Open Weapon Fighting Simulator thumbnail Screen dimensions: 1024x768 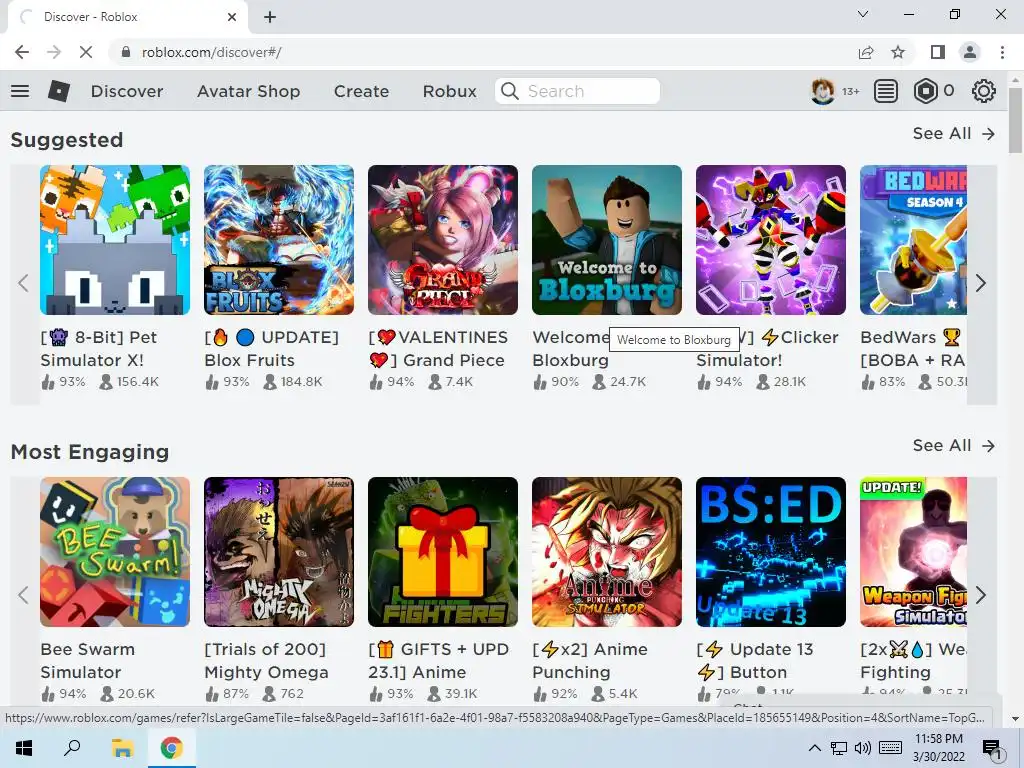(913, 552)
